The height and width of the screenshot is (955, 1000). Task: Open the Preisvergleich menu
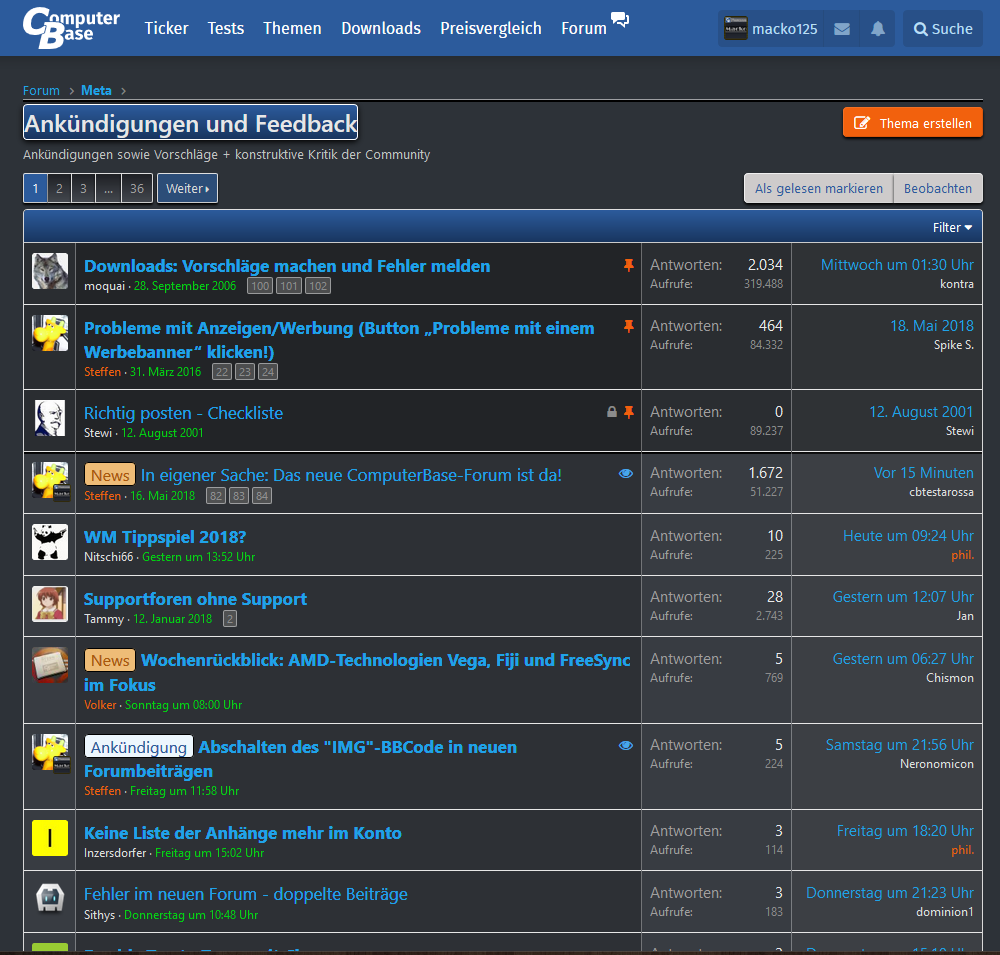[x=490, y=28]
